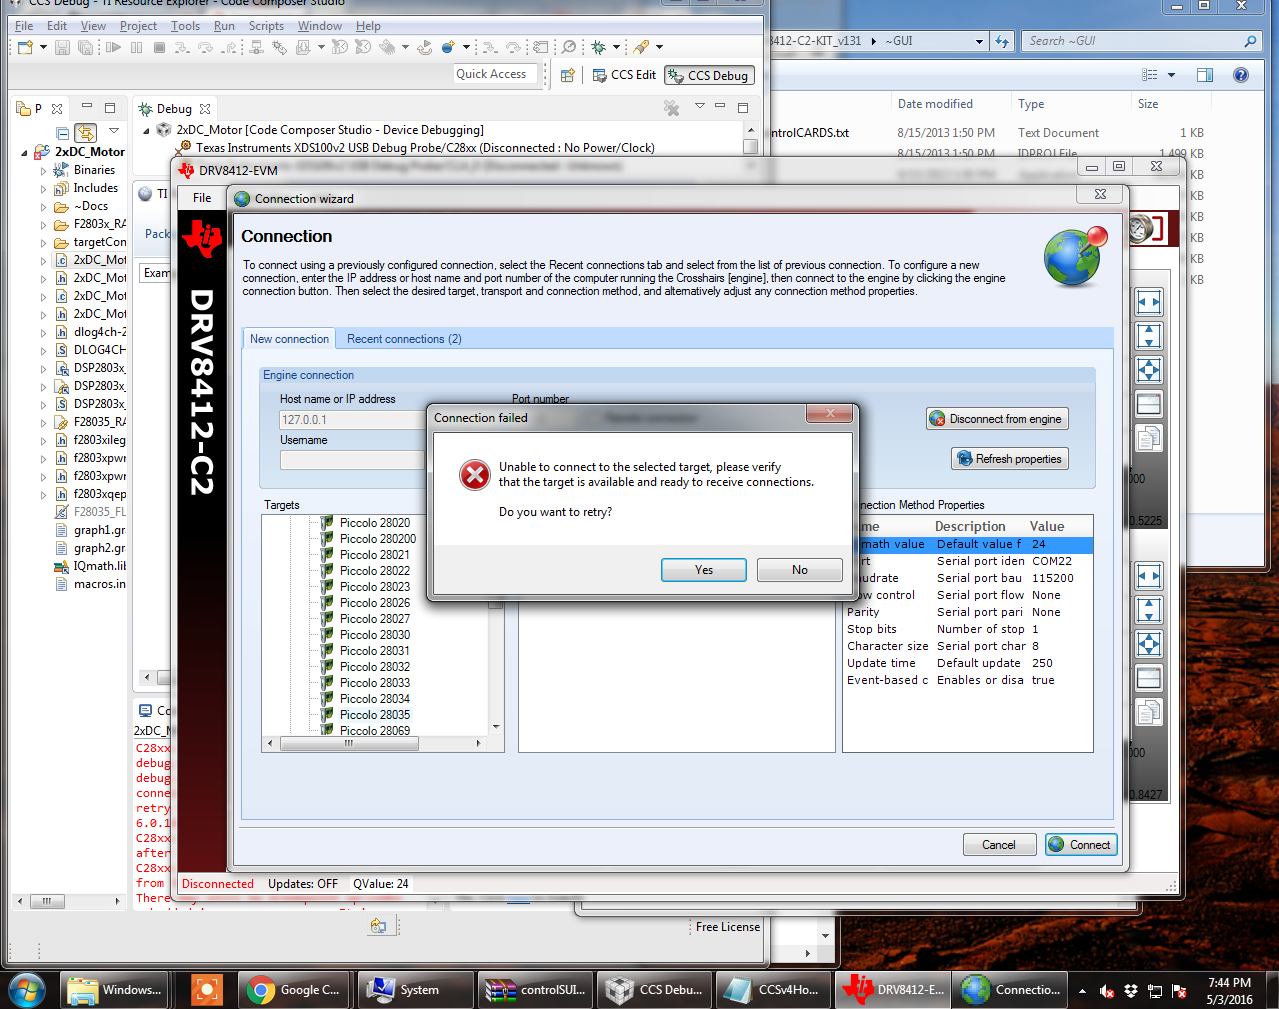Select the New connection tab

tap(289, 339)
